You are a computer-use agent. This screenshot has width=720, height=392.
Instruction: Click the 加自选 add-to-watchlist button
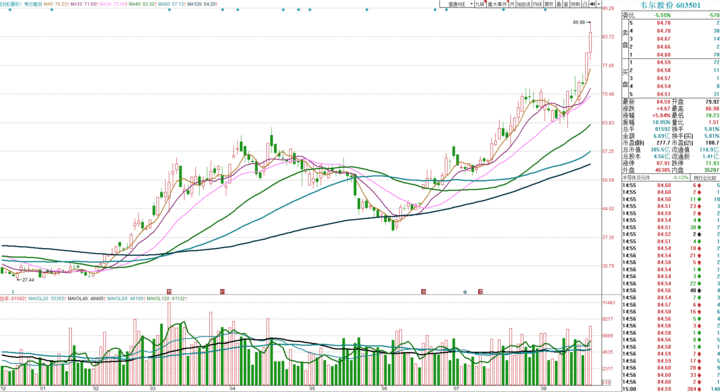point(523,4)
